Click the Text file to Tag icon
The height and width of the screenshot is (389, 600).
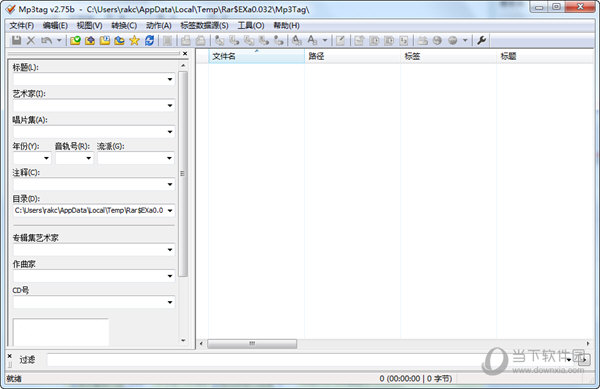264,40
